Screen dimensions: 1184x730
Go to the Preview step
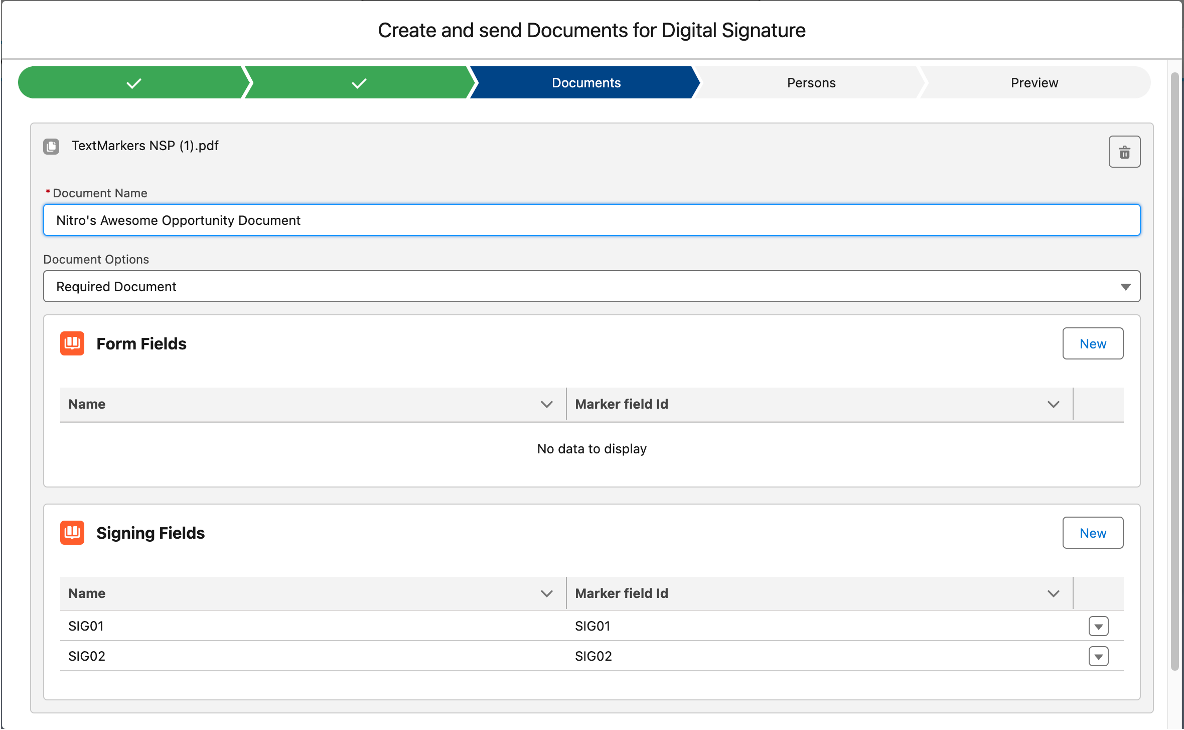pos(1034,83)
